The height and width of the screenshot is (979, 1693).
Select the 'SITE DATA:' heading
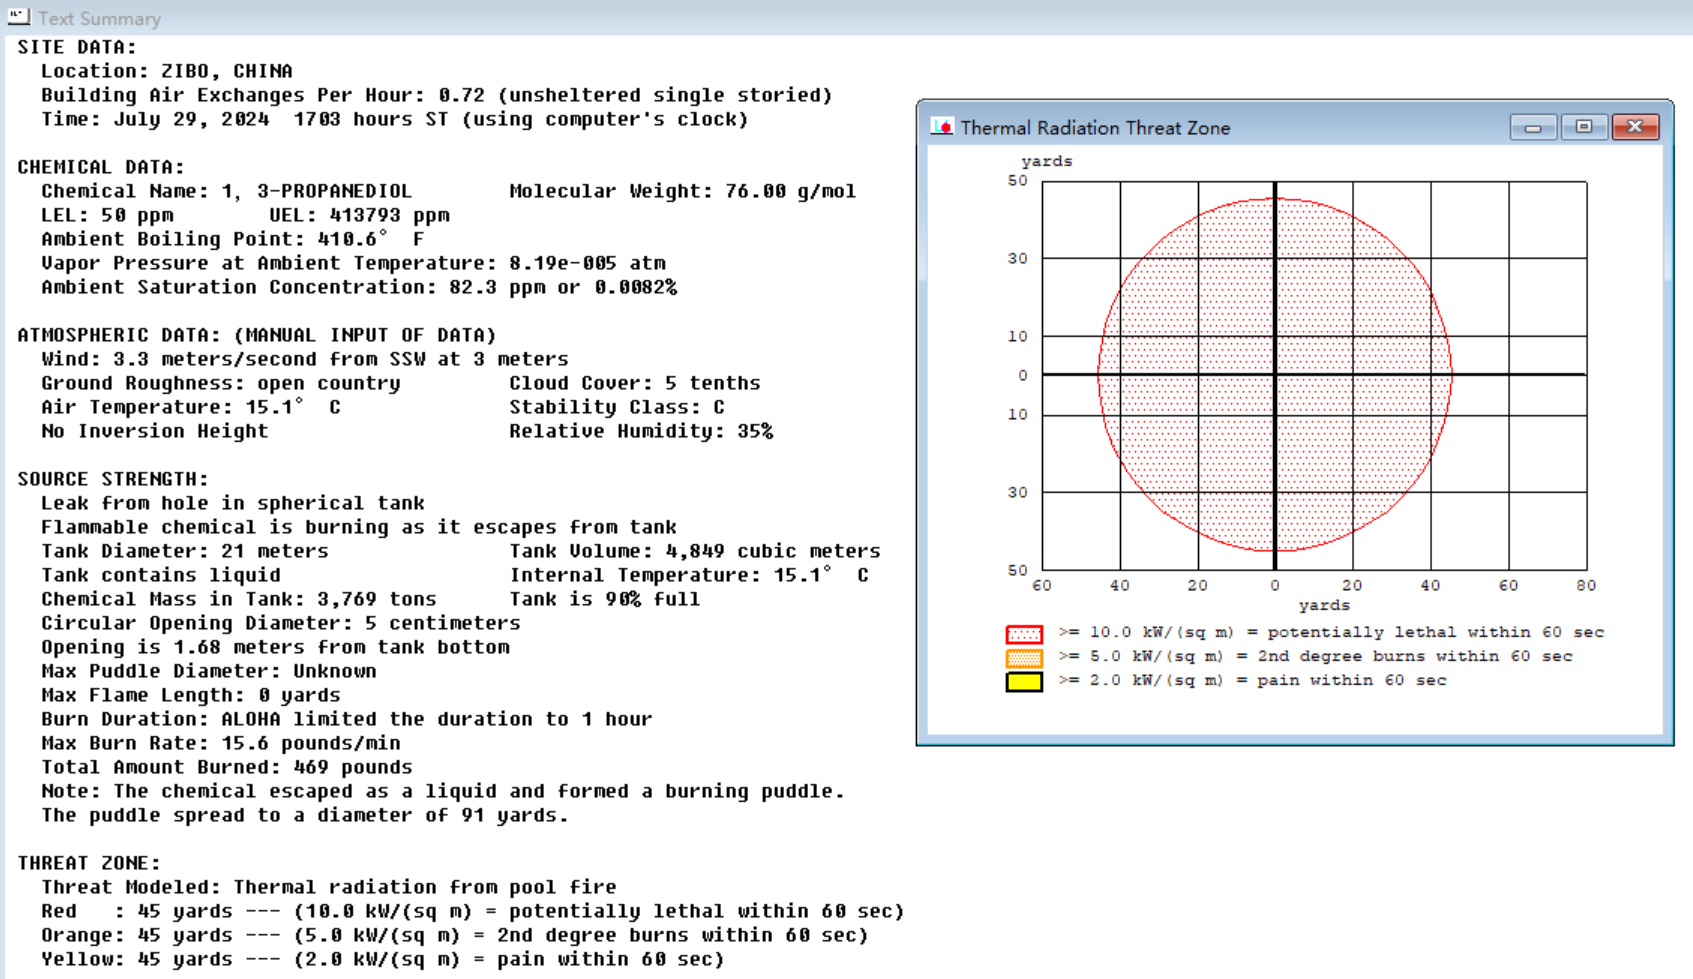[x=77, y=47]
